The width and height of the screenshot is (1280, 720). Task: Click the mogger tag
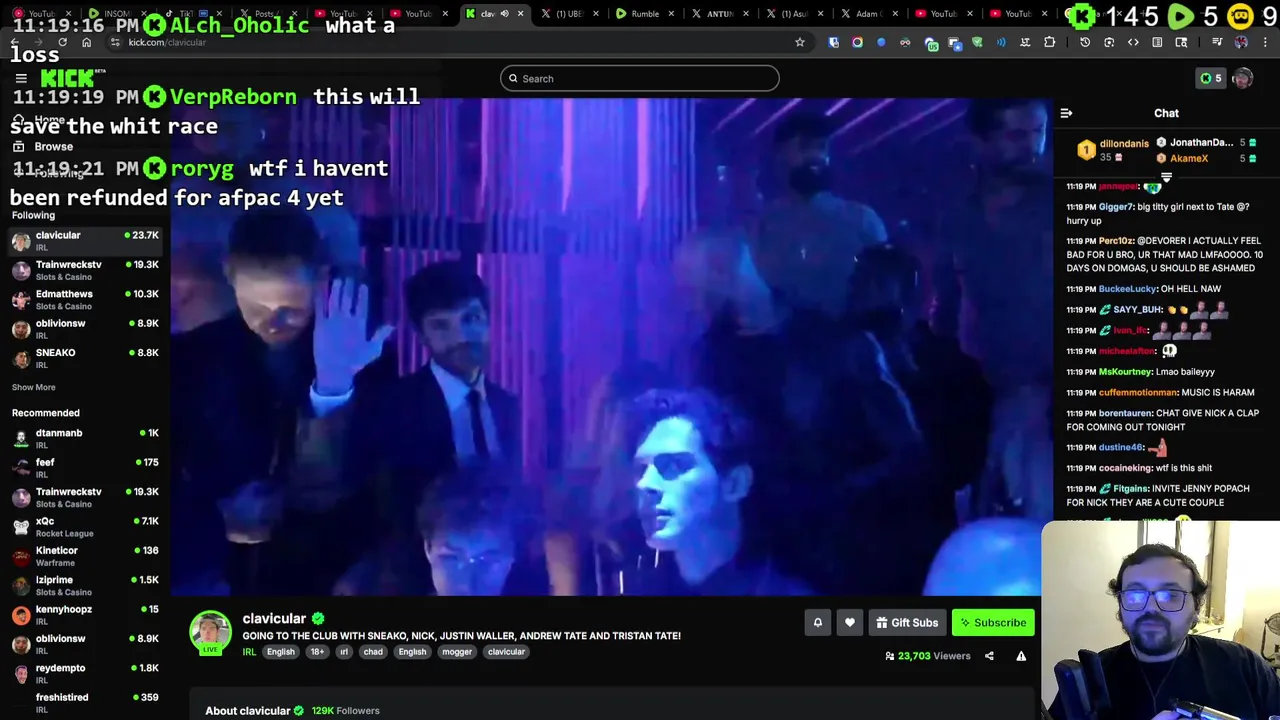(x=457, y=652)
